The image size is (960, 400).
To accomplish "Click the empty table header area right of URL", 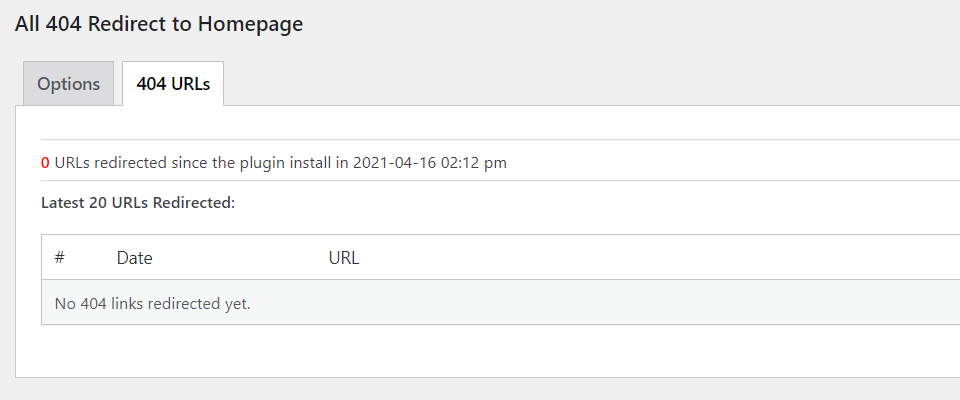I will pos(650,258).
